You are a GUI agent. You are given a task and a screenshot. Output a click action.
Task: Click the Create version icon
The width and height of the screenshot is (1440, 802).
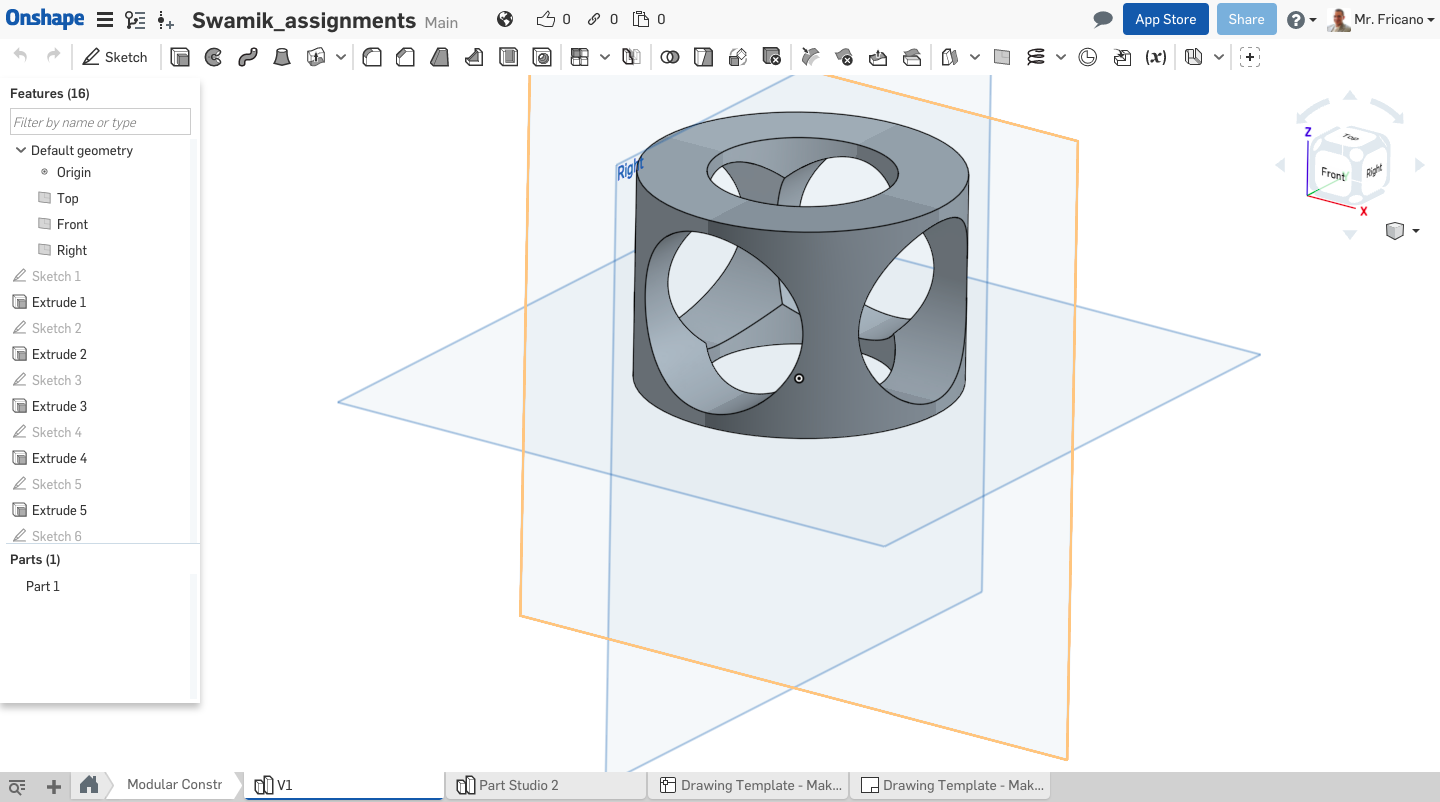166,20
